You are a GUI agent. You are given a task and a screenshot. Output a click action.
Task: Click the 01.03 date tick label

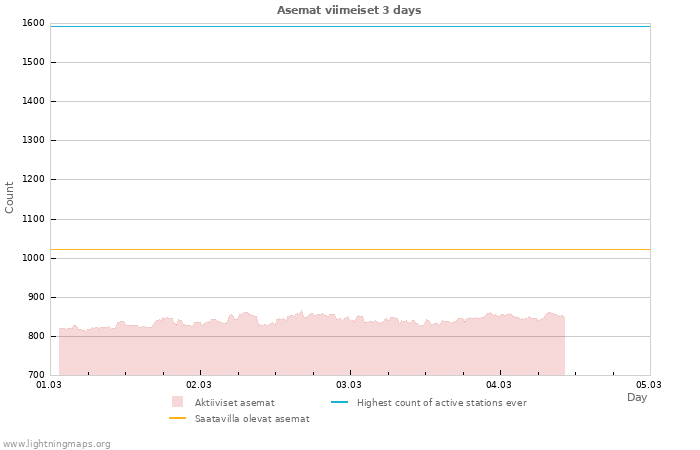pyautogui.click(x=49, y=384)
